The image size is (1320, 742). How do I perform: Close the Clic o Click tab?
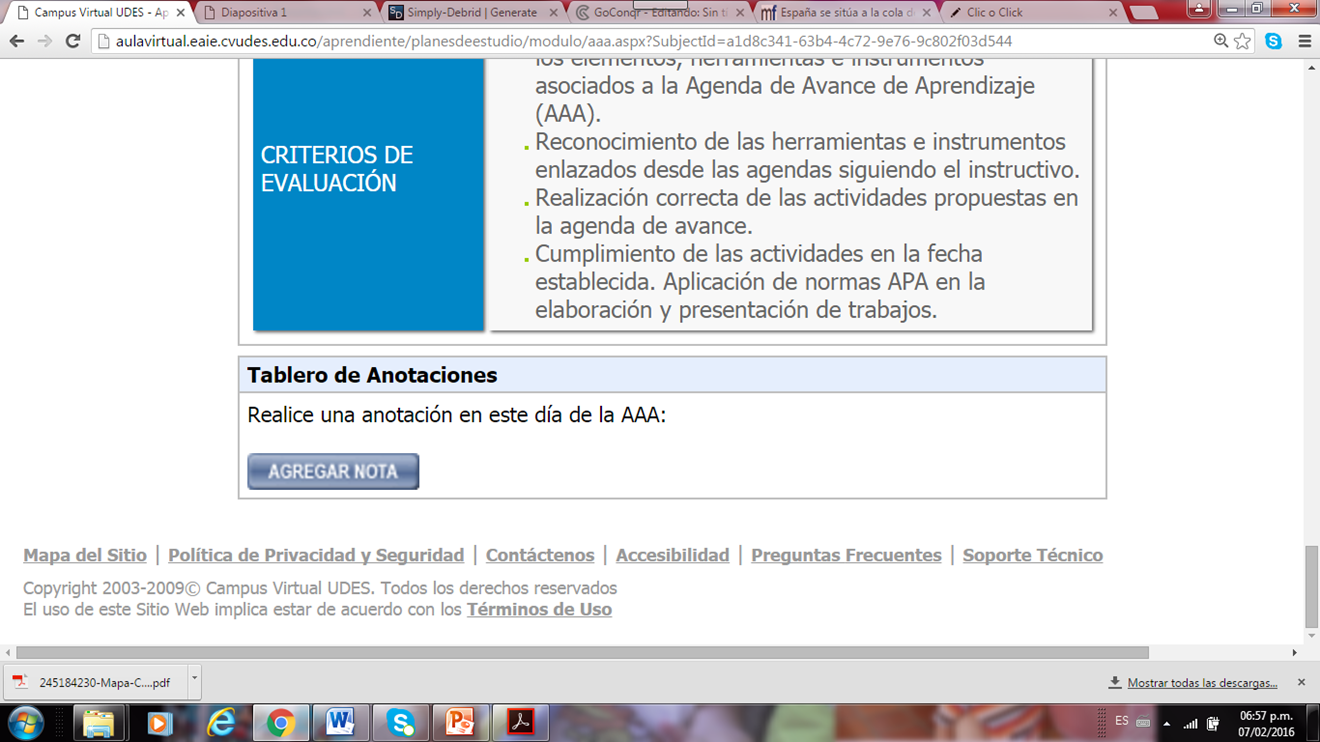tap(1113, 13)
